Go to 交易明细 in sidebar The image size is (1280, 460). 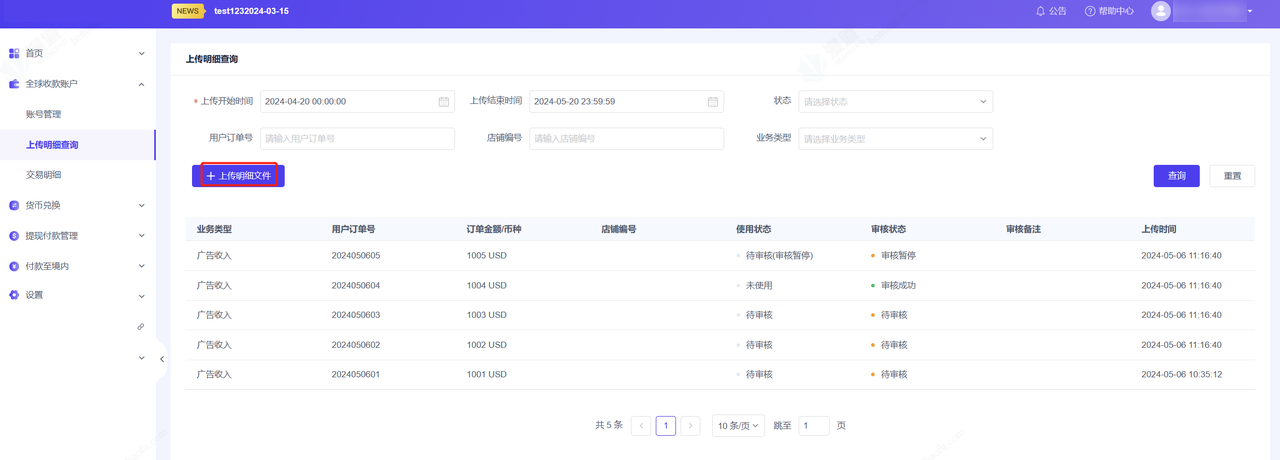44,175
